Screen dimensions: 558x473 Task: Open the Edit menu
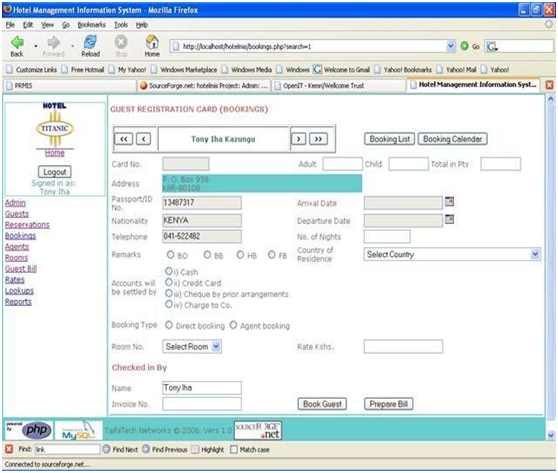tap(28, 25)
